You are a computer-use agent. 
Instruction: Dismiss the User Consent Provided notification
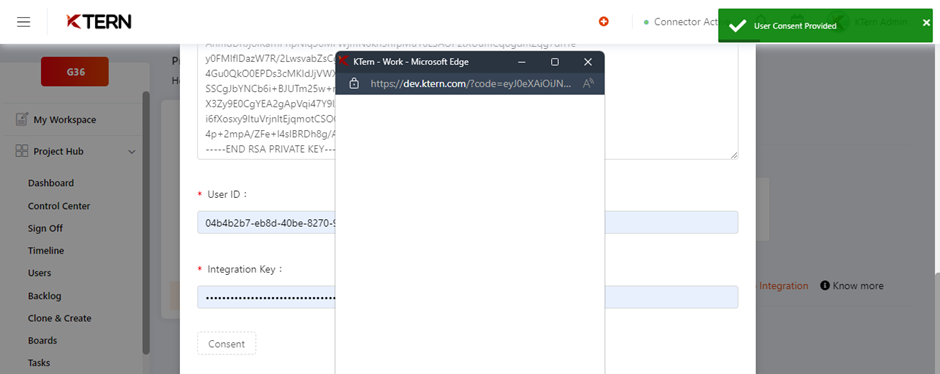tap(926, 23)
